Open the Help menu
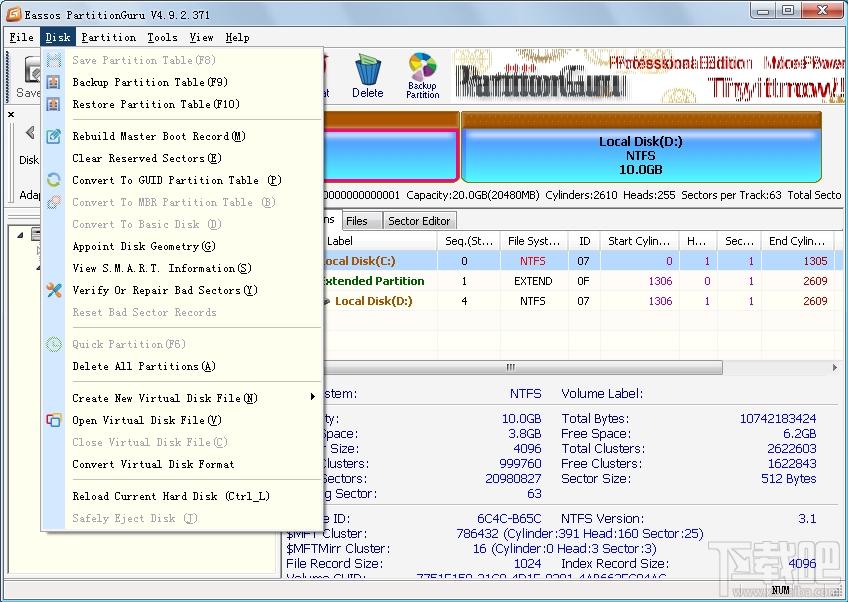Viewport: 848px width, 602px height. click(237, 37)
